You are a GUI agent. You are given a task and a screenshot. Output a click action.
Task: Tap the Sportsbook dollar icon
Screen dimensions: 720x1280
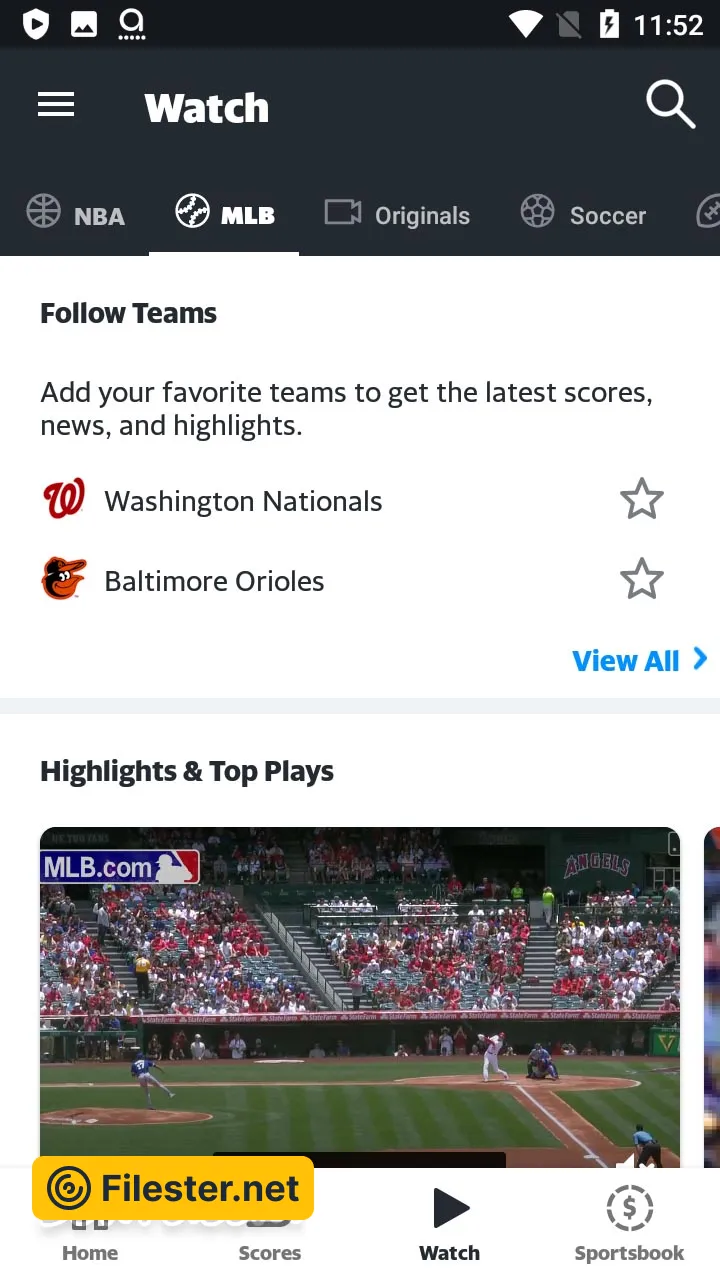(629, 1208)
